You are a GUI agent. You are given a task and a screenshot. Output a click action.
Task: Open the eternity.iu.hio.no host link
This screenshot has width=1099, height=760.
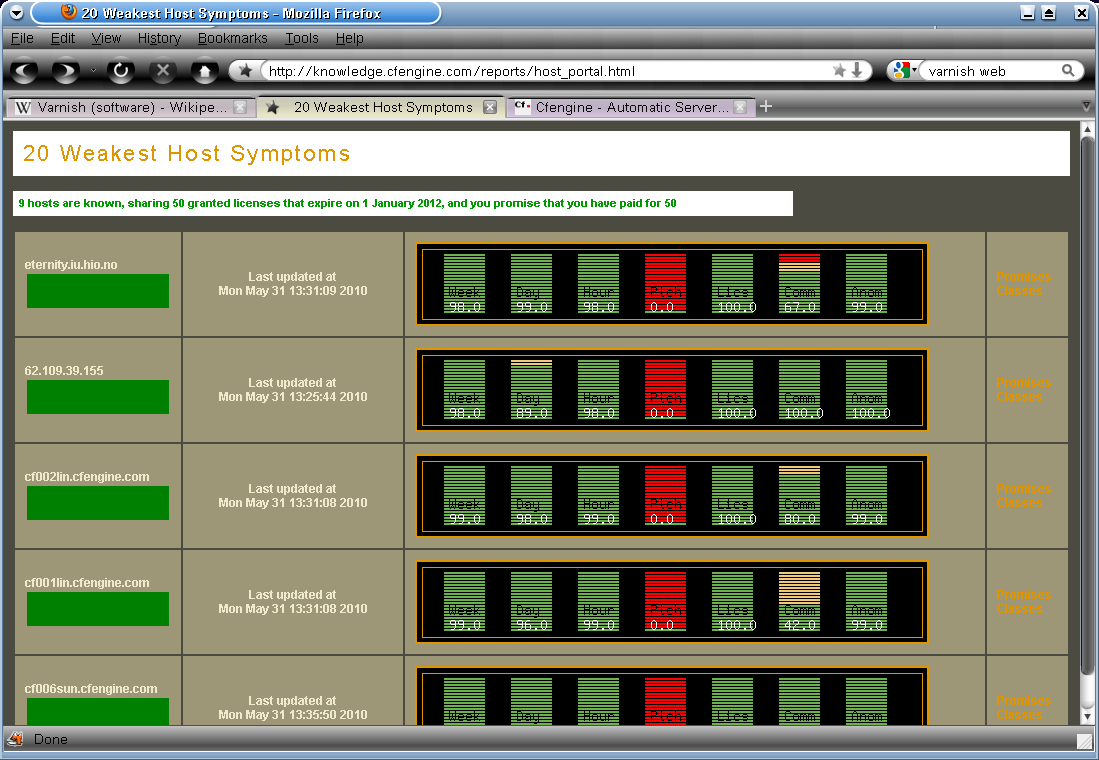tap(71, 265)
